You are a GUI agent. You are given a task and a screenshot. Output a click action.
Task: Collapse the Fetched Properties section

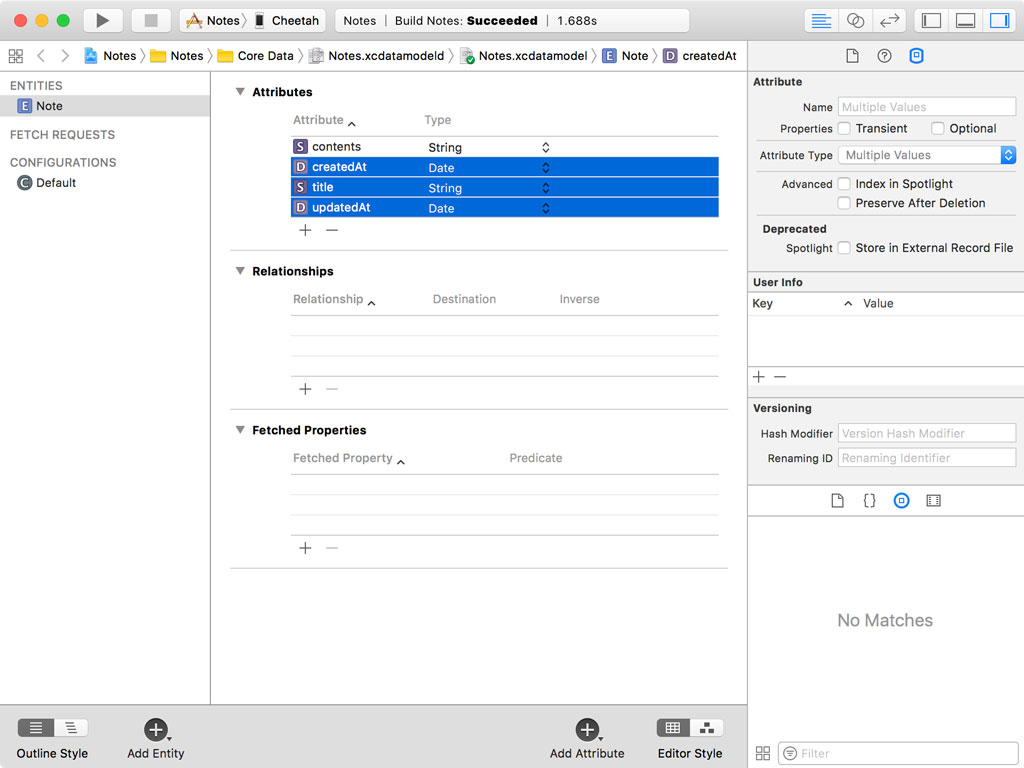coord(240,430)
